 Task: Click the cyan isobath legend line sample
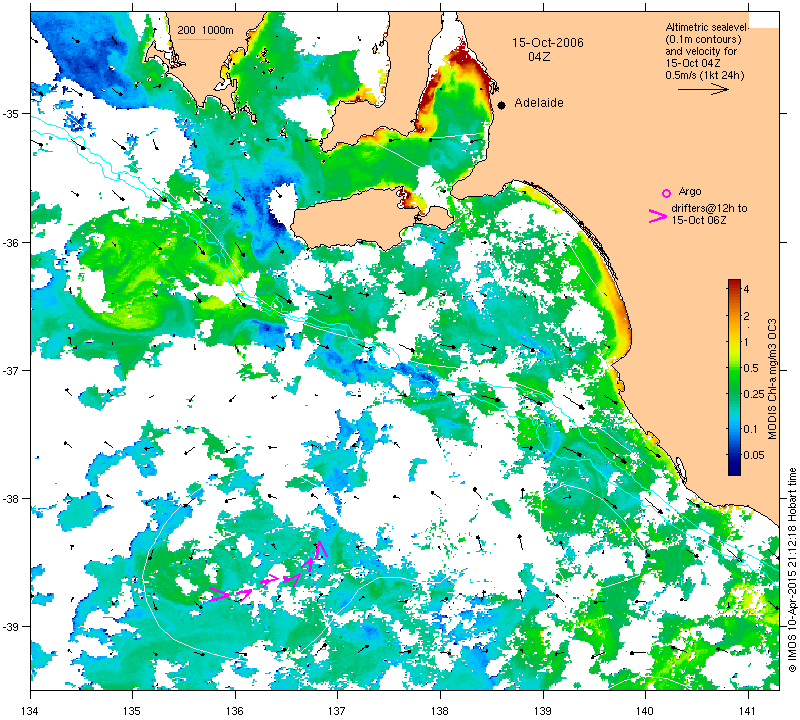(x=196, y=39)
